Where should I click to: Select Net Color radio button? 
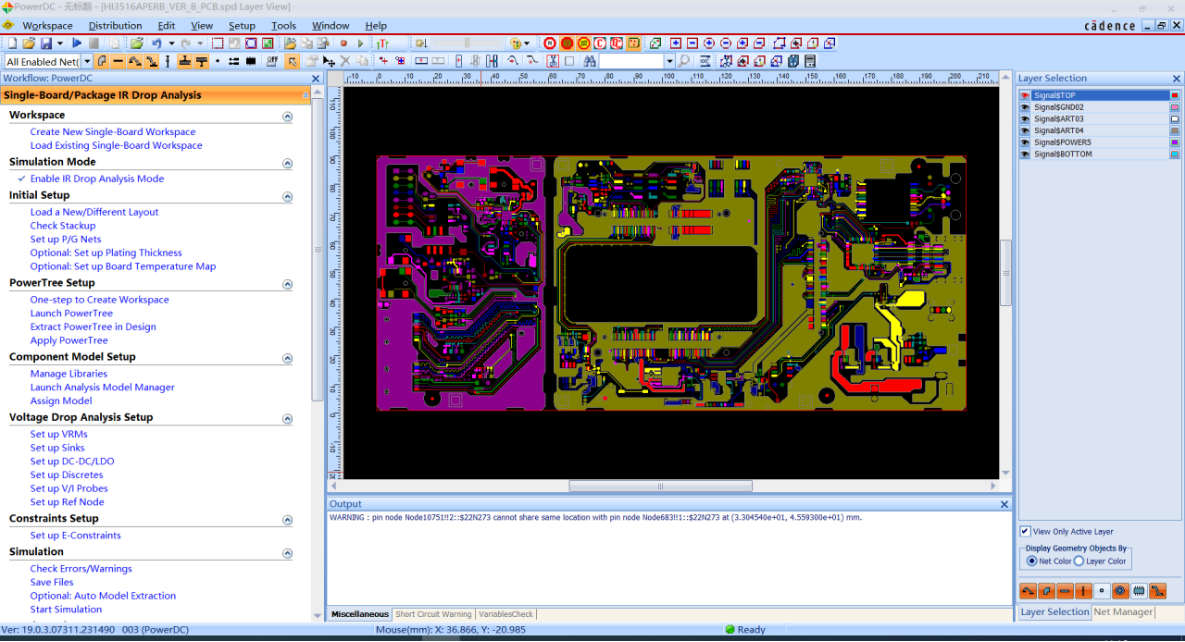(1032, 561)
